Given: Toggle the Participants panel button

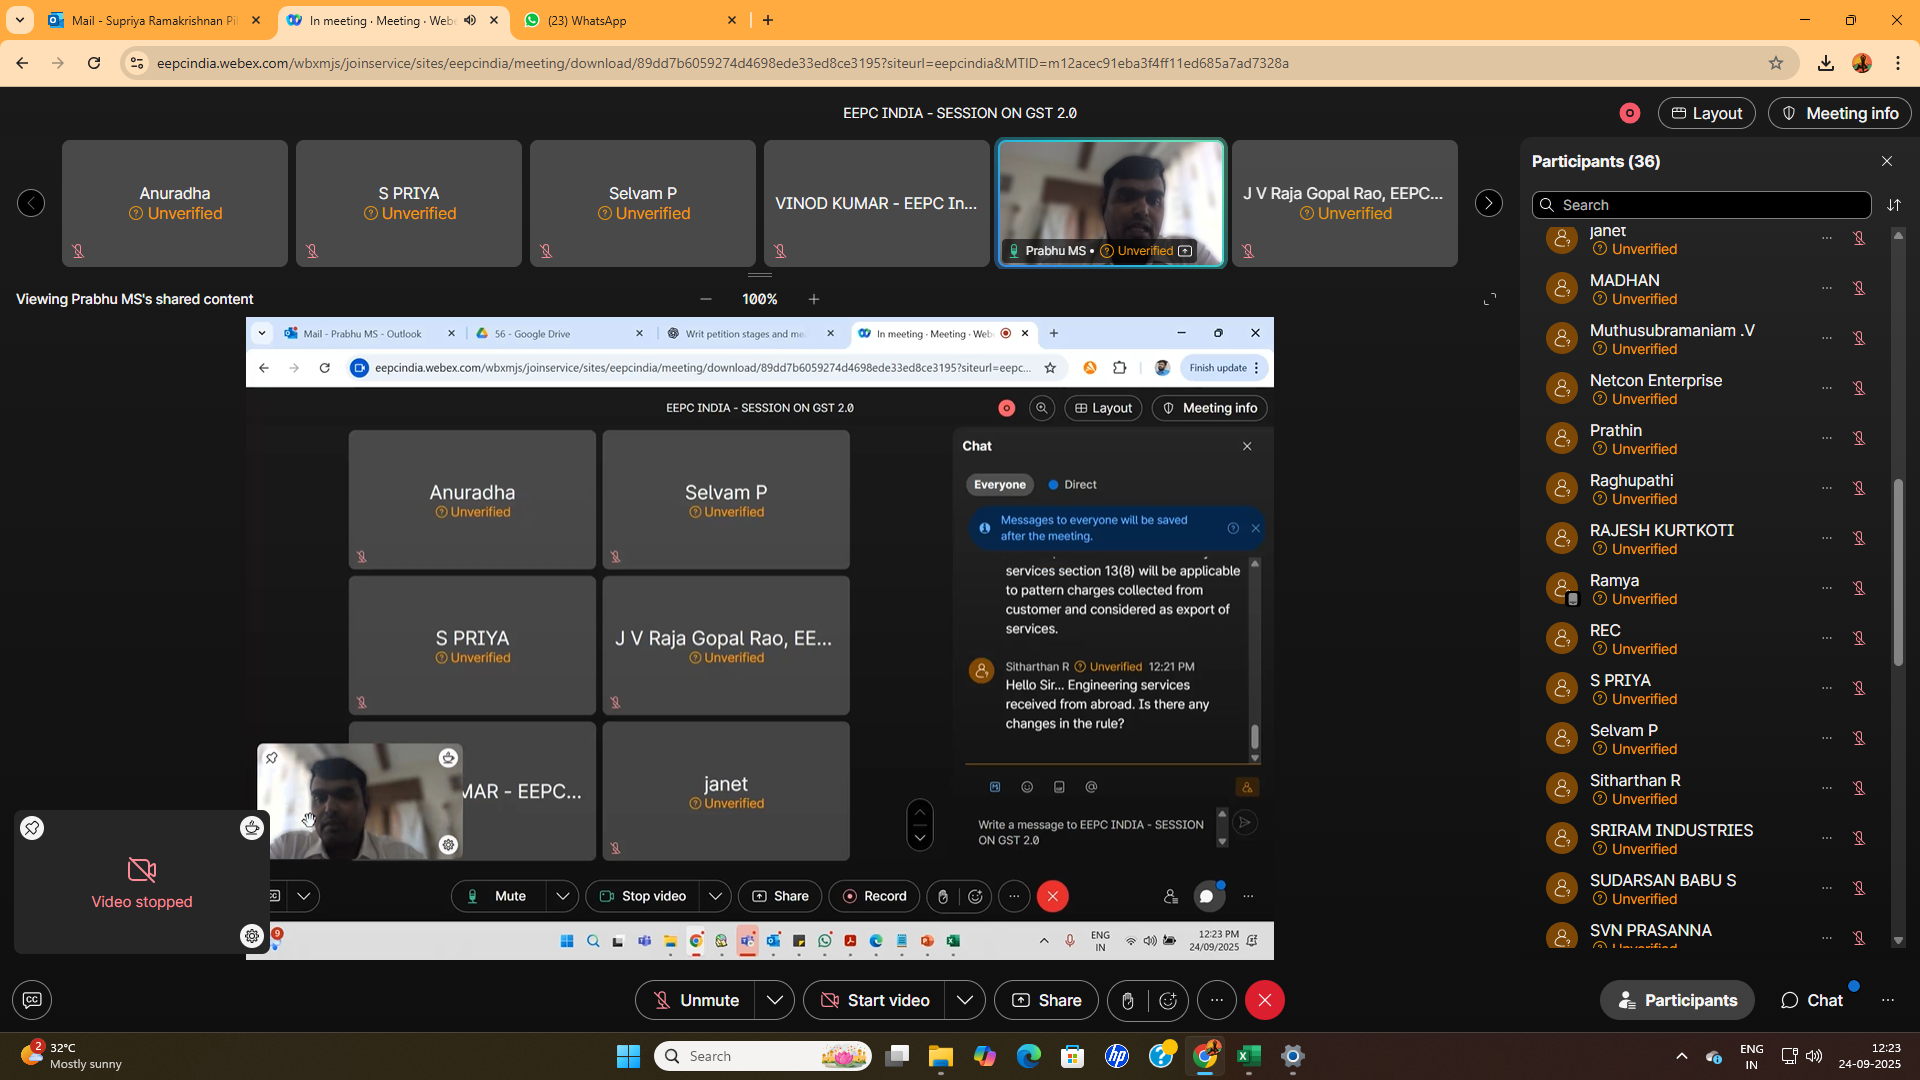Looking at the screenshot, I should tap(1677, 1001).
